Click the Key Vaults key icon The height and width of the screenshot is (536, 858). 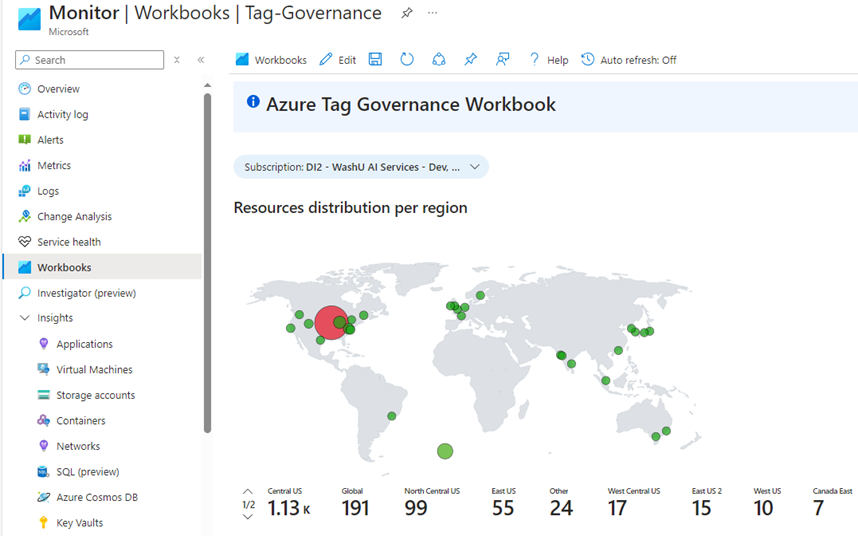tap(44, 522)
